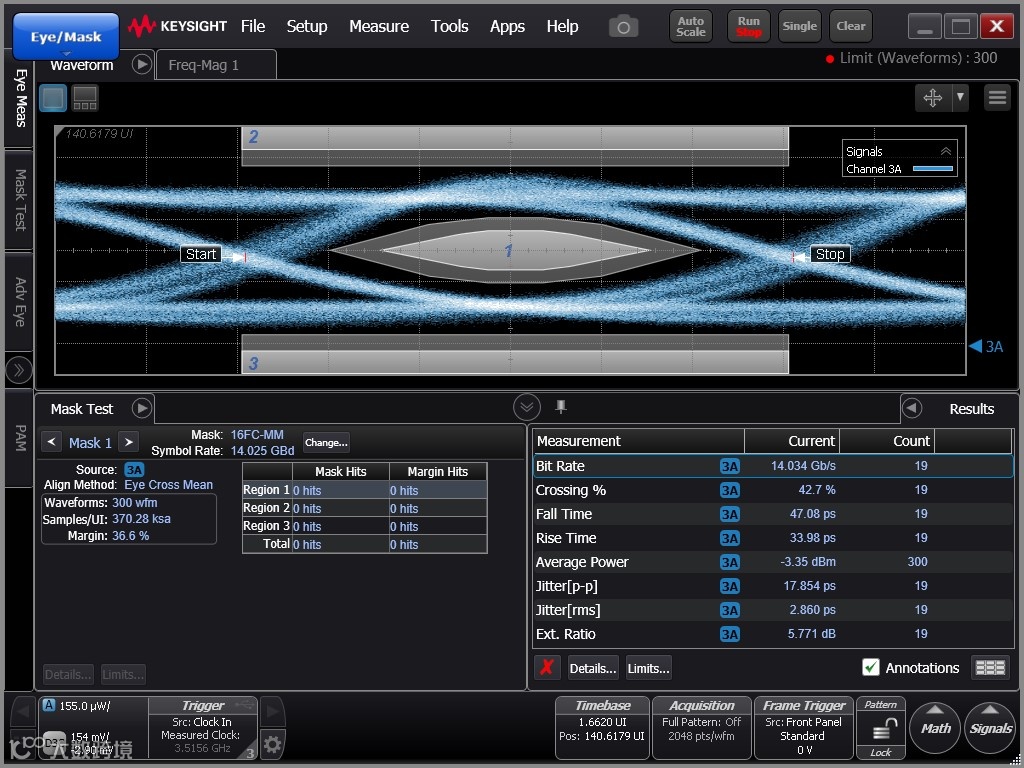
Task: Click the red X delete measurement icon
Action: pyautogui.click(x=546, y=668)
